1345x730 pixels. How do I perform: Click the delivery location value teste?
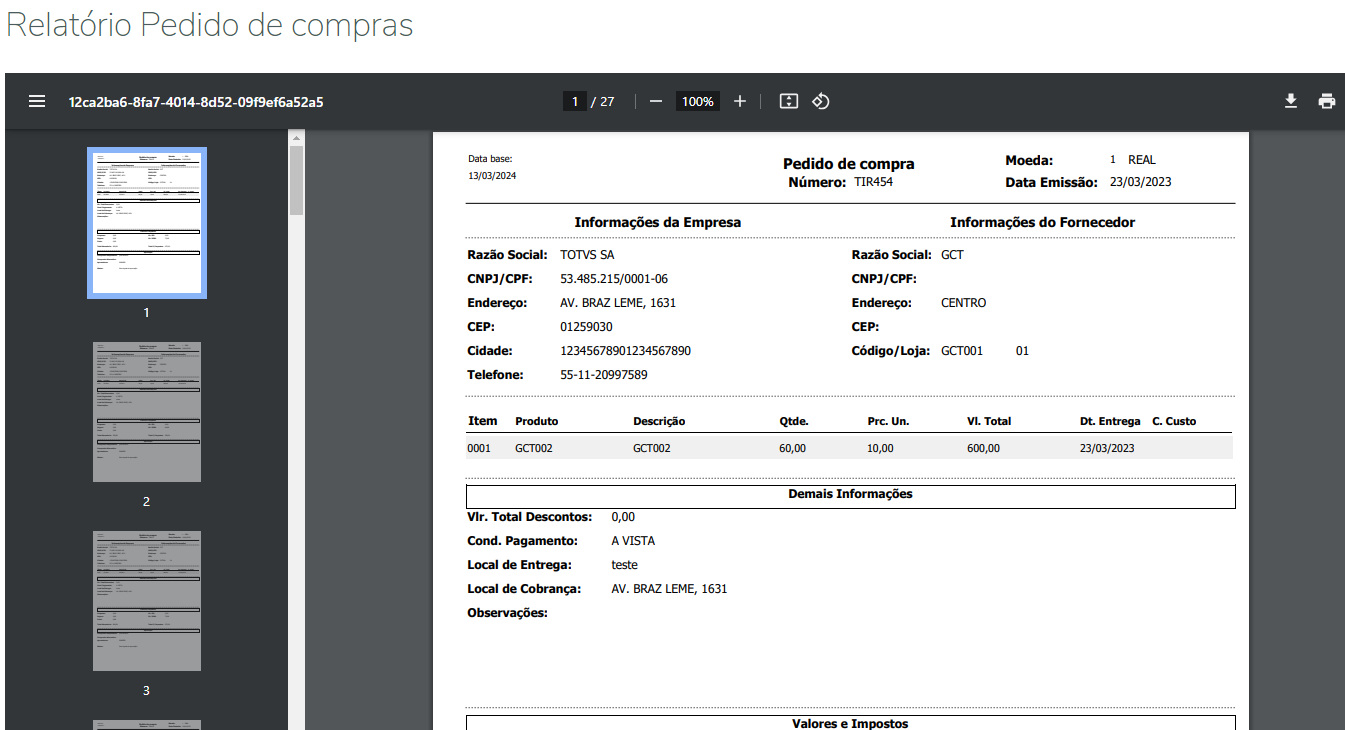click(624, 565)
